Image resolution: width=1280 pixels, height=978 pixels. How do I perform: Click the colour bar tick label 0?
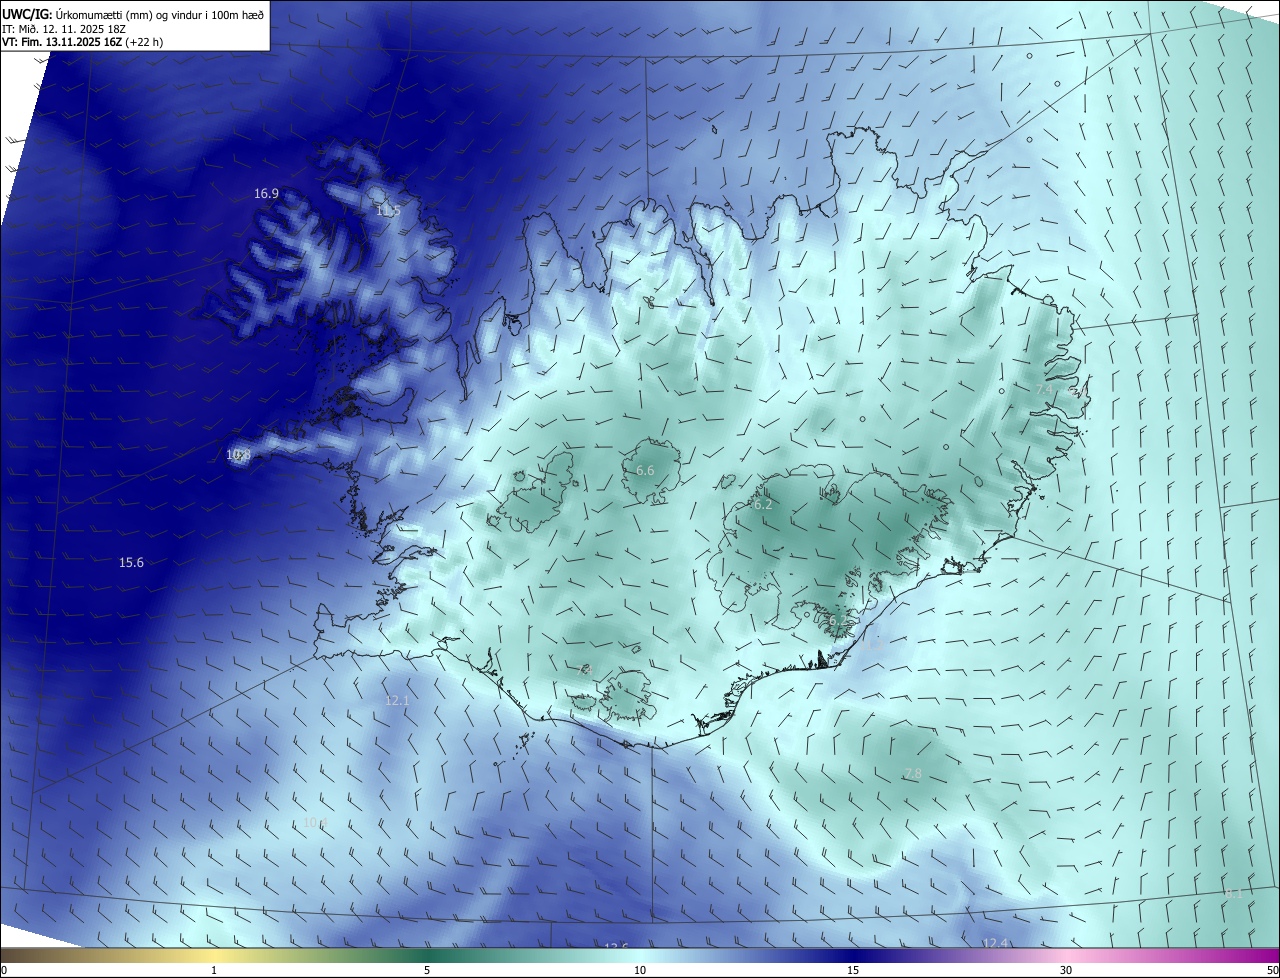[x=4, y=970]
